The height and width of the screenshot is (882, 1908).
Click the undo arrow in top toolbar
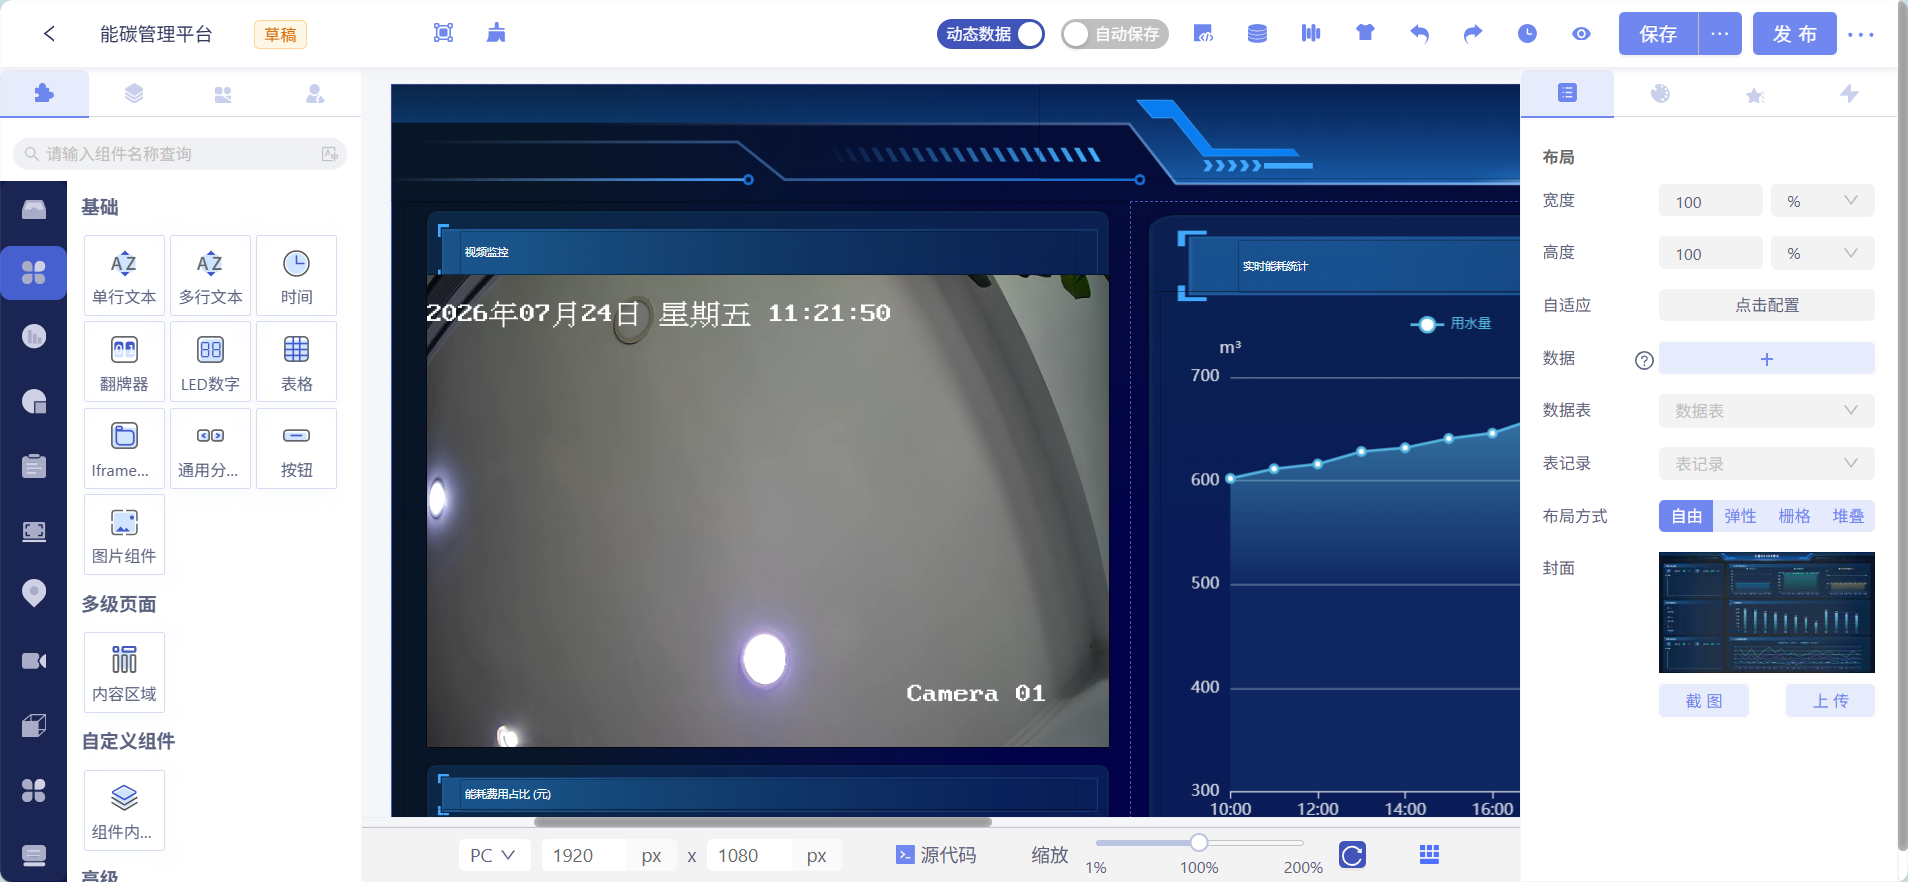pos(1419,34)
